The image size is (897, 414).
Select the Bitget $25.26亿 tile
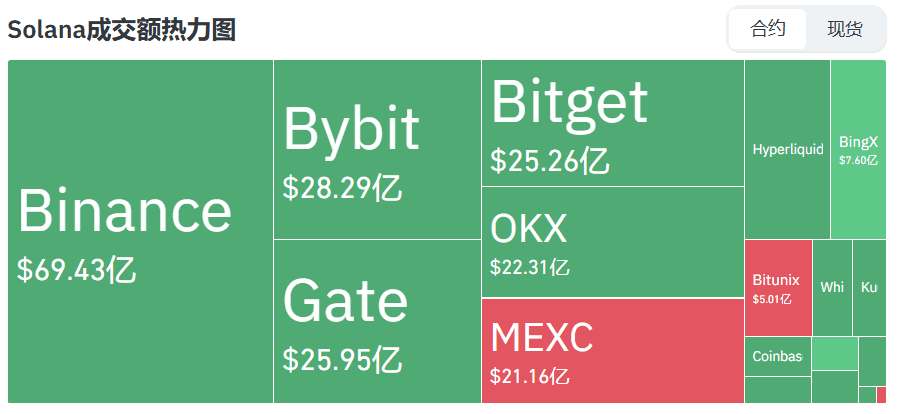(613, 123)
